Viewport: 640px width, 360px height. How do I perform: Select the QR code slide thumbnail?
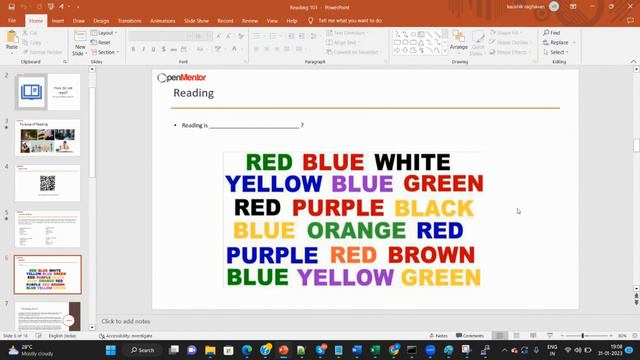[x=48, y=183]
